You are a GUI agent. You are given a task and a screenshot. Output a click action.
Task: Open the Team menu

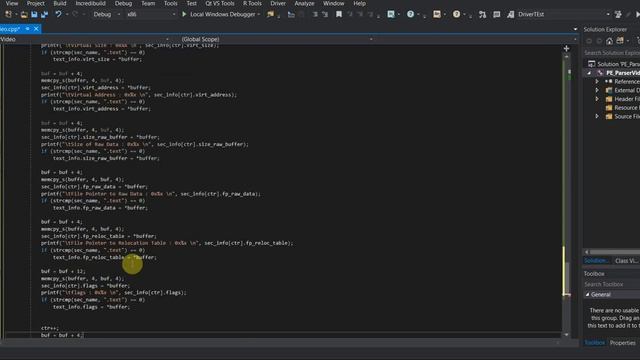[x=148, y=3]
